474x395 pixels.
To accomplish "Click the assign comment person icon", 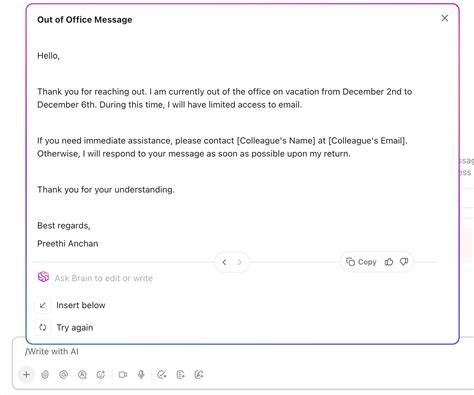I will tap(82, 375).
